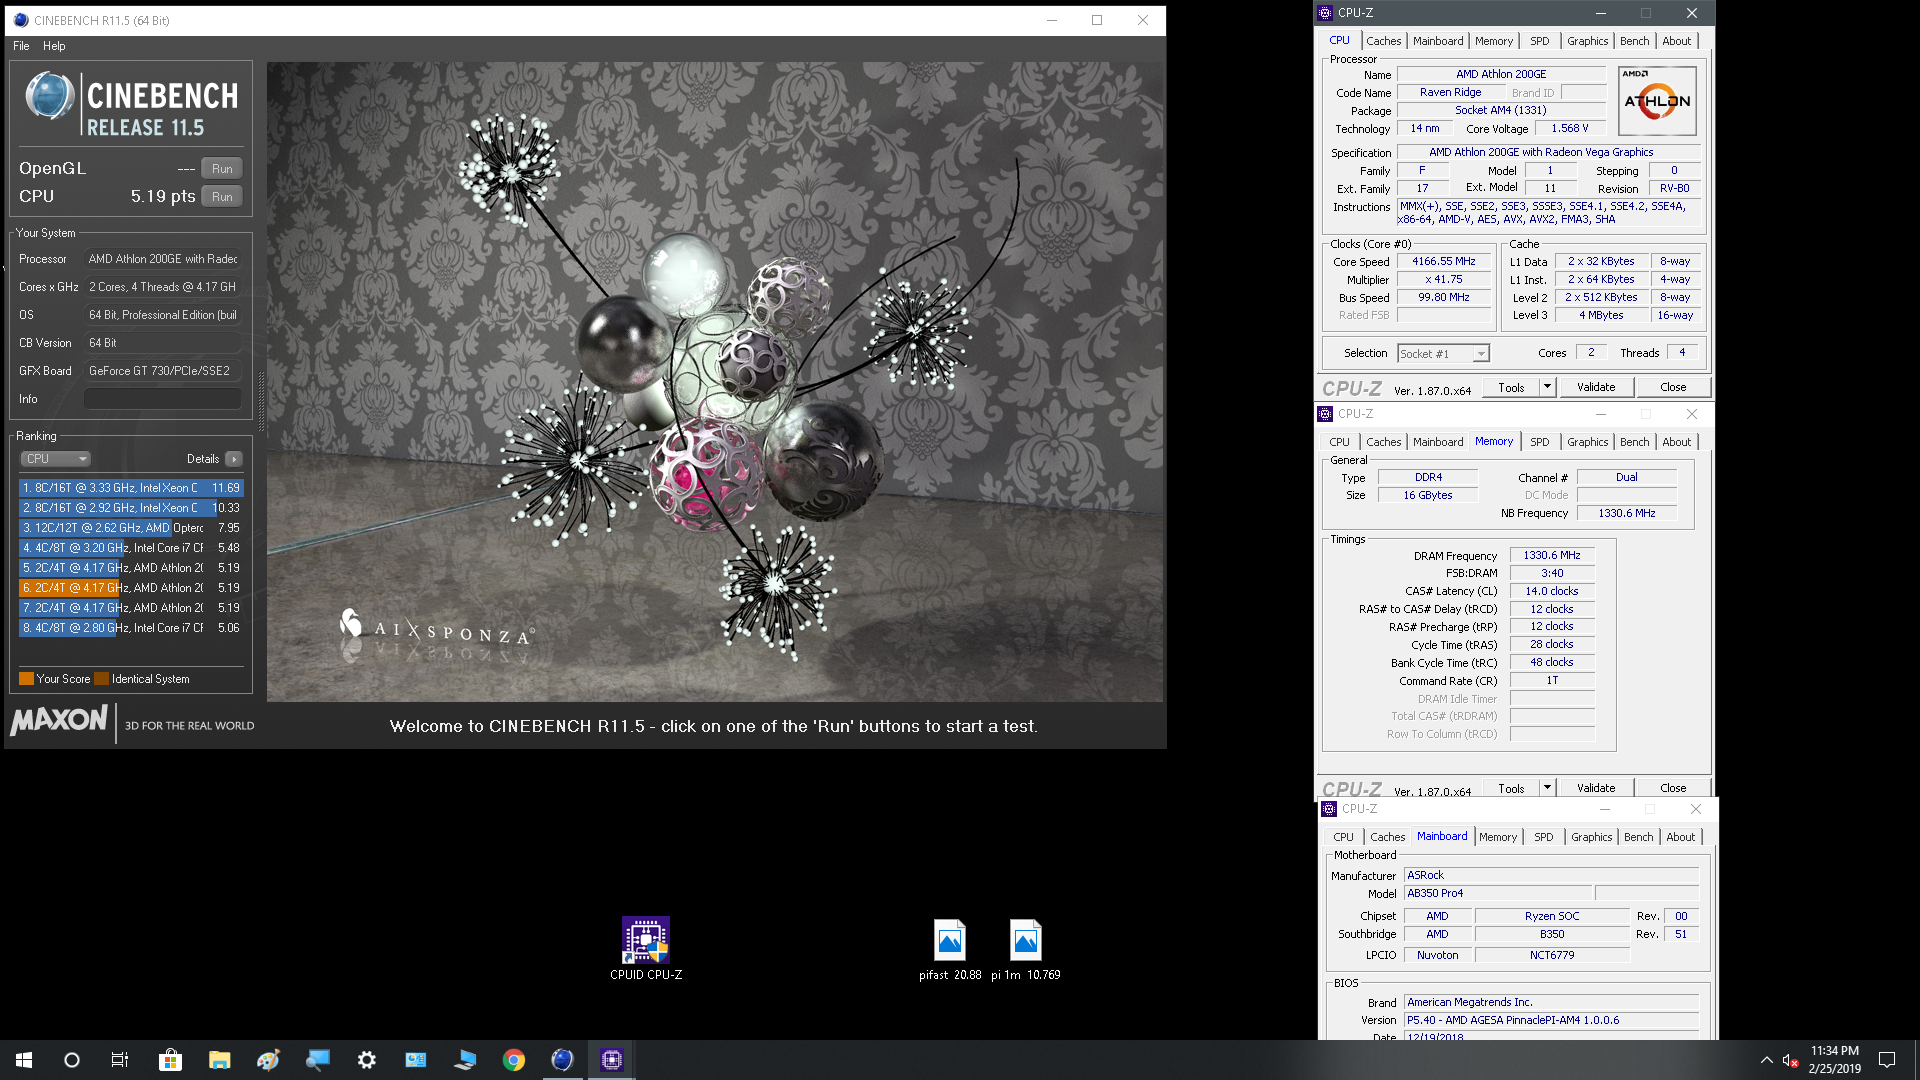Click Close button in top CPU-Z window
The height and width of the screenshot is (1080, 1920).
pos(1673,387)
